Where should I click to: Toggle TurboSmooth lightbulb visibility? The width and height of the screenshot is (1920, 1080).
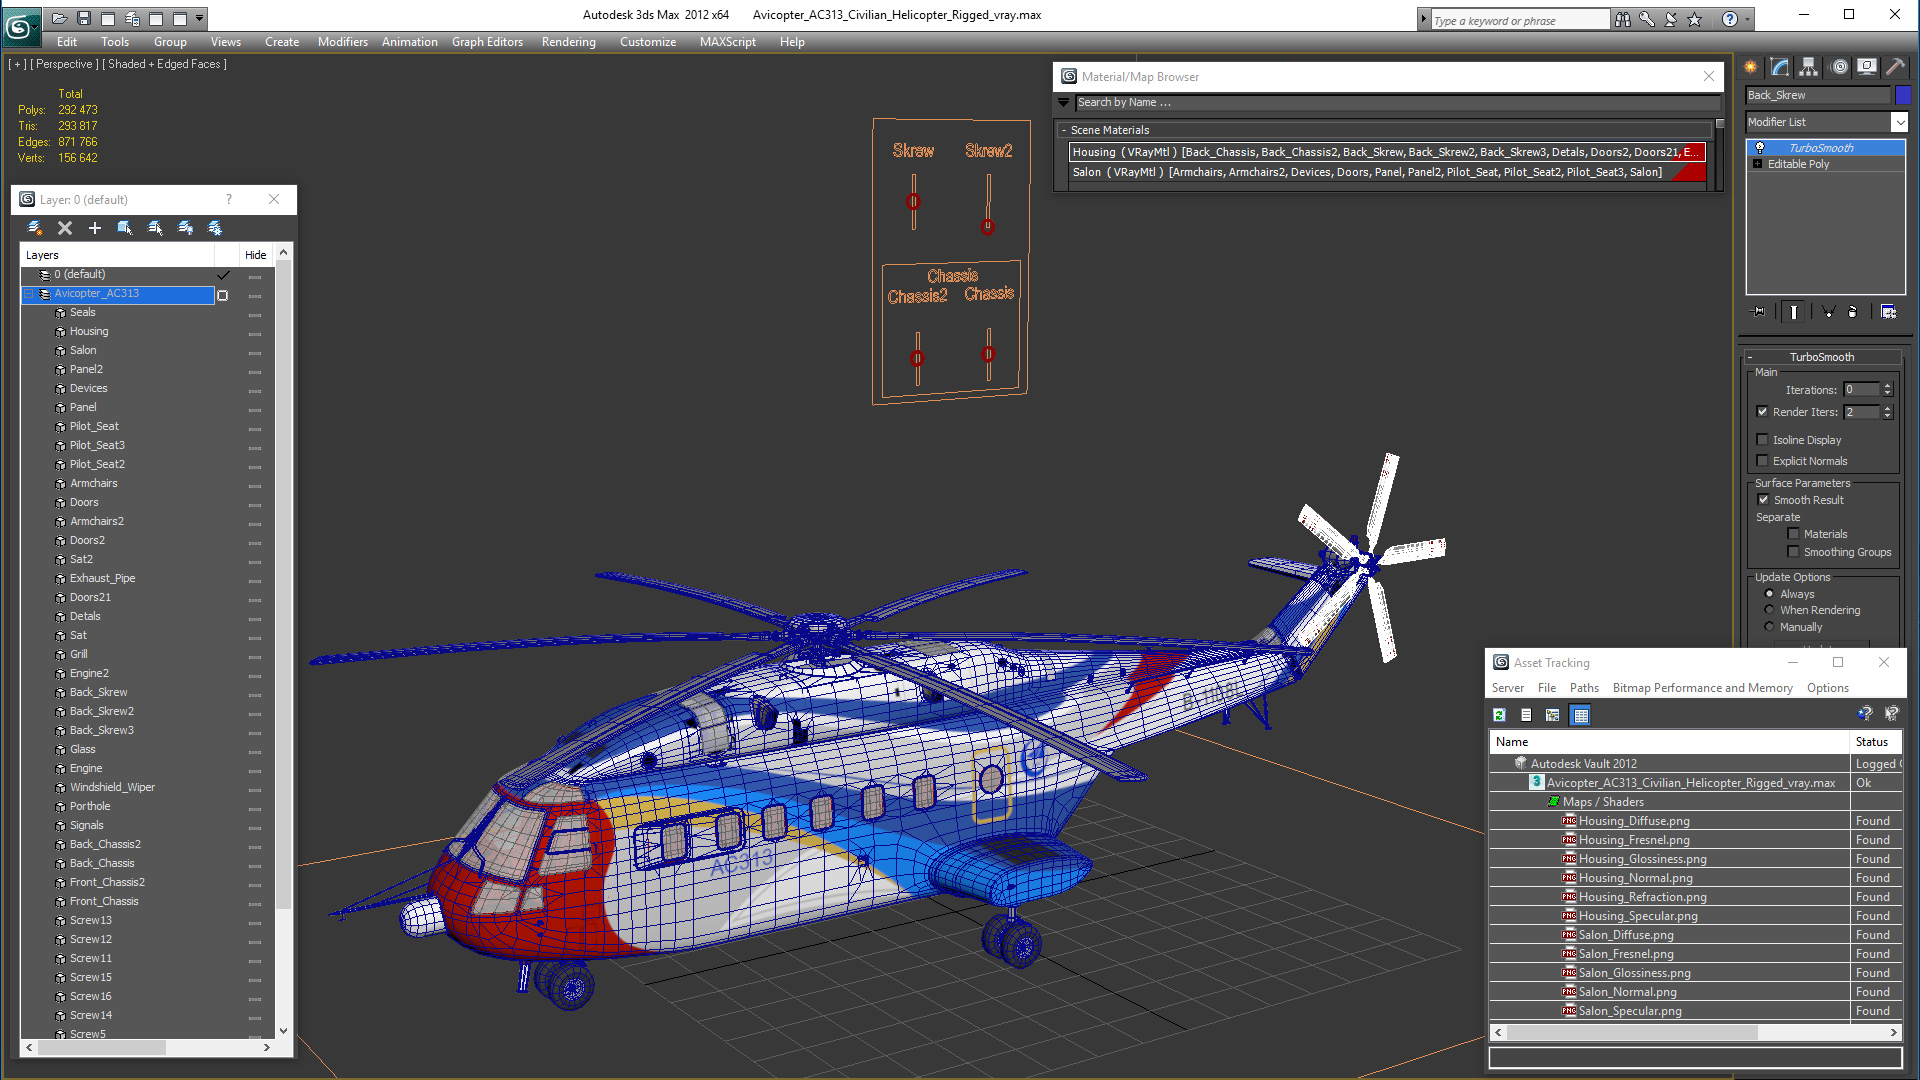1760,148
